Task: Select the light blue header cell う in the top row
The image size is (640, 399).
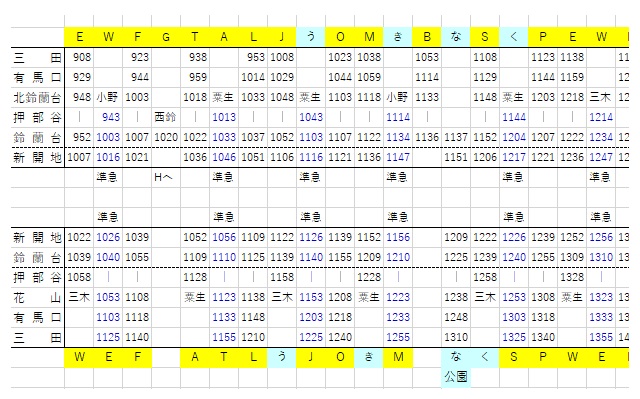Action: [311, 37]
